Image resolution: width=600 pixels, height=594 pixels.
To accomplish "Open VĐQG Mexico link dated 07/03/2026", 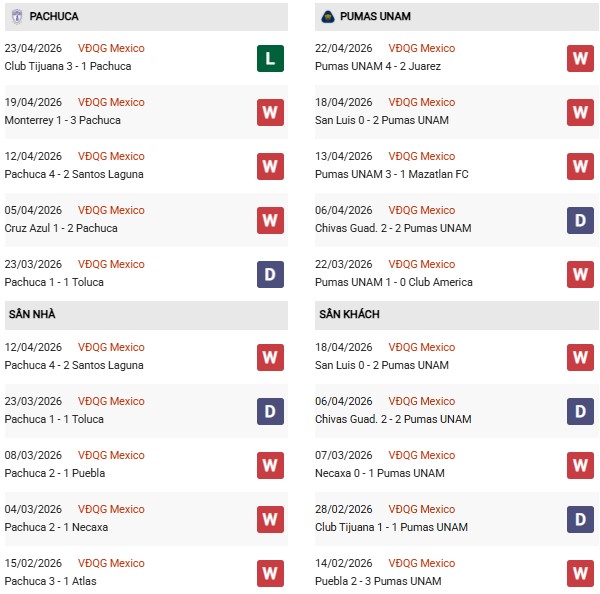I will point(421,455).
